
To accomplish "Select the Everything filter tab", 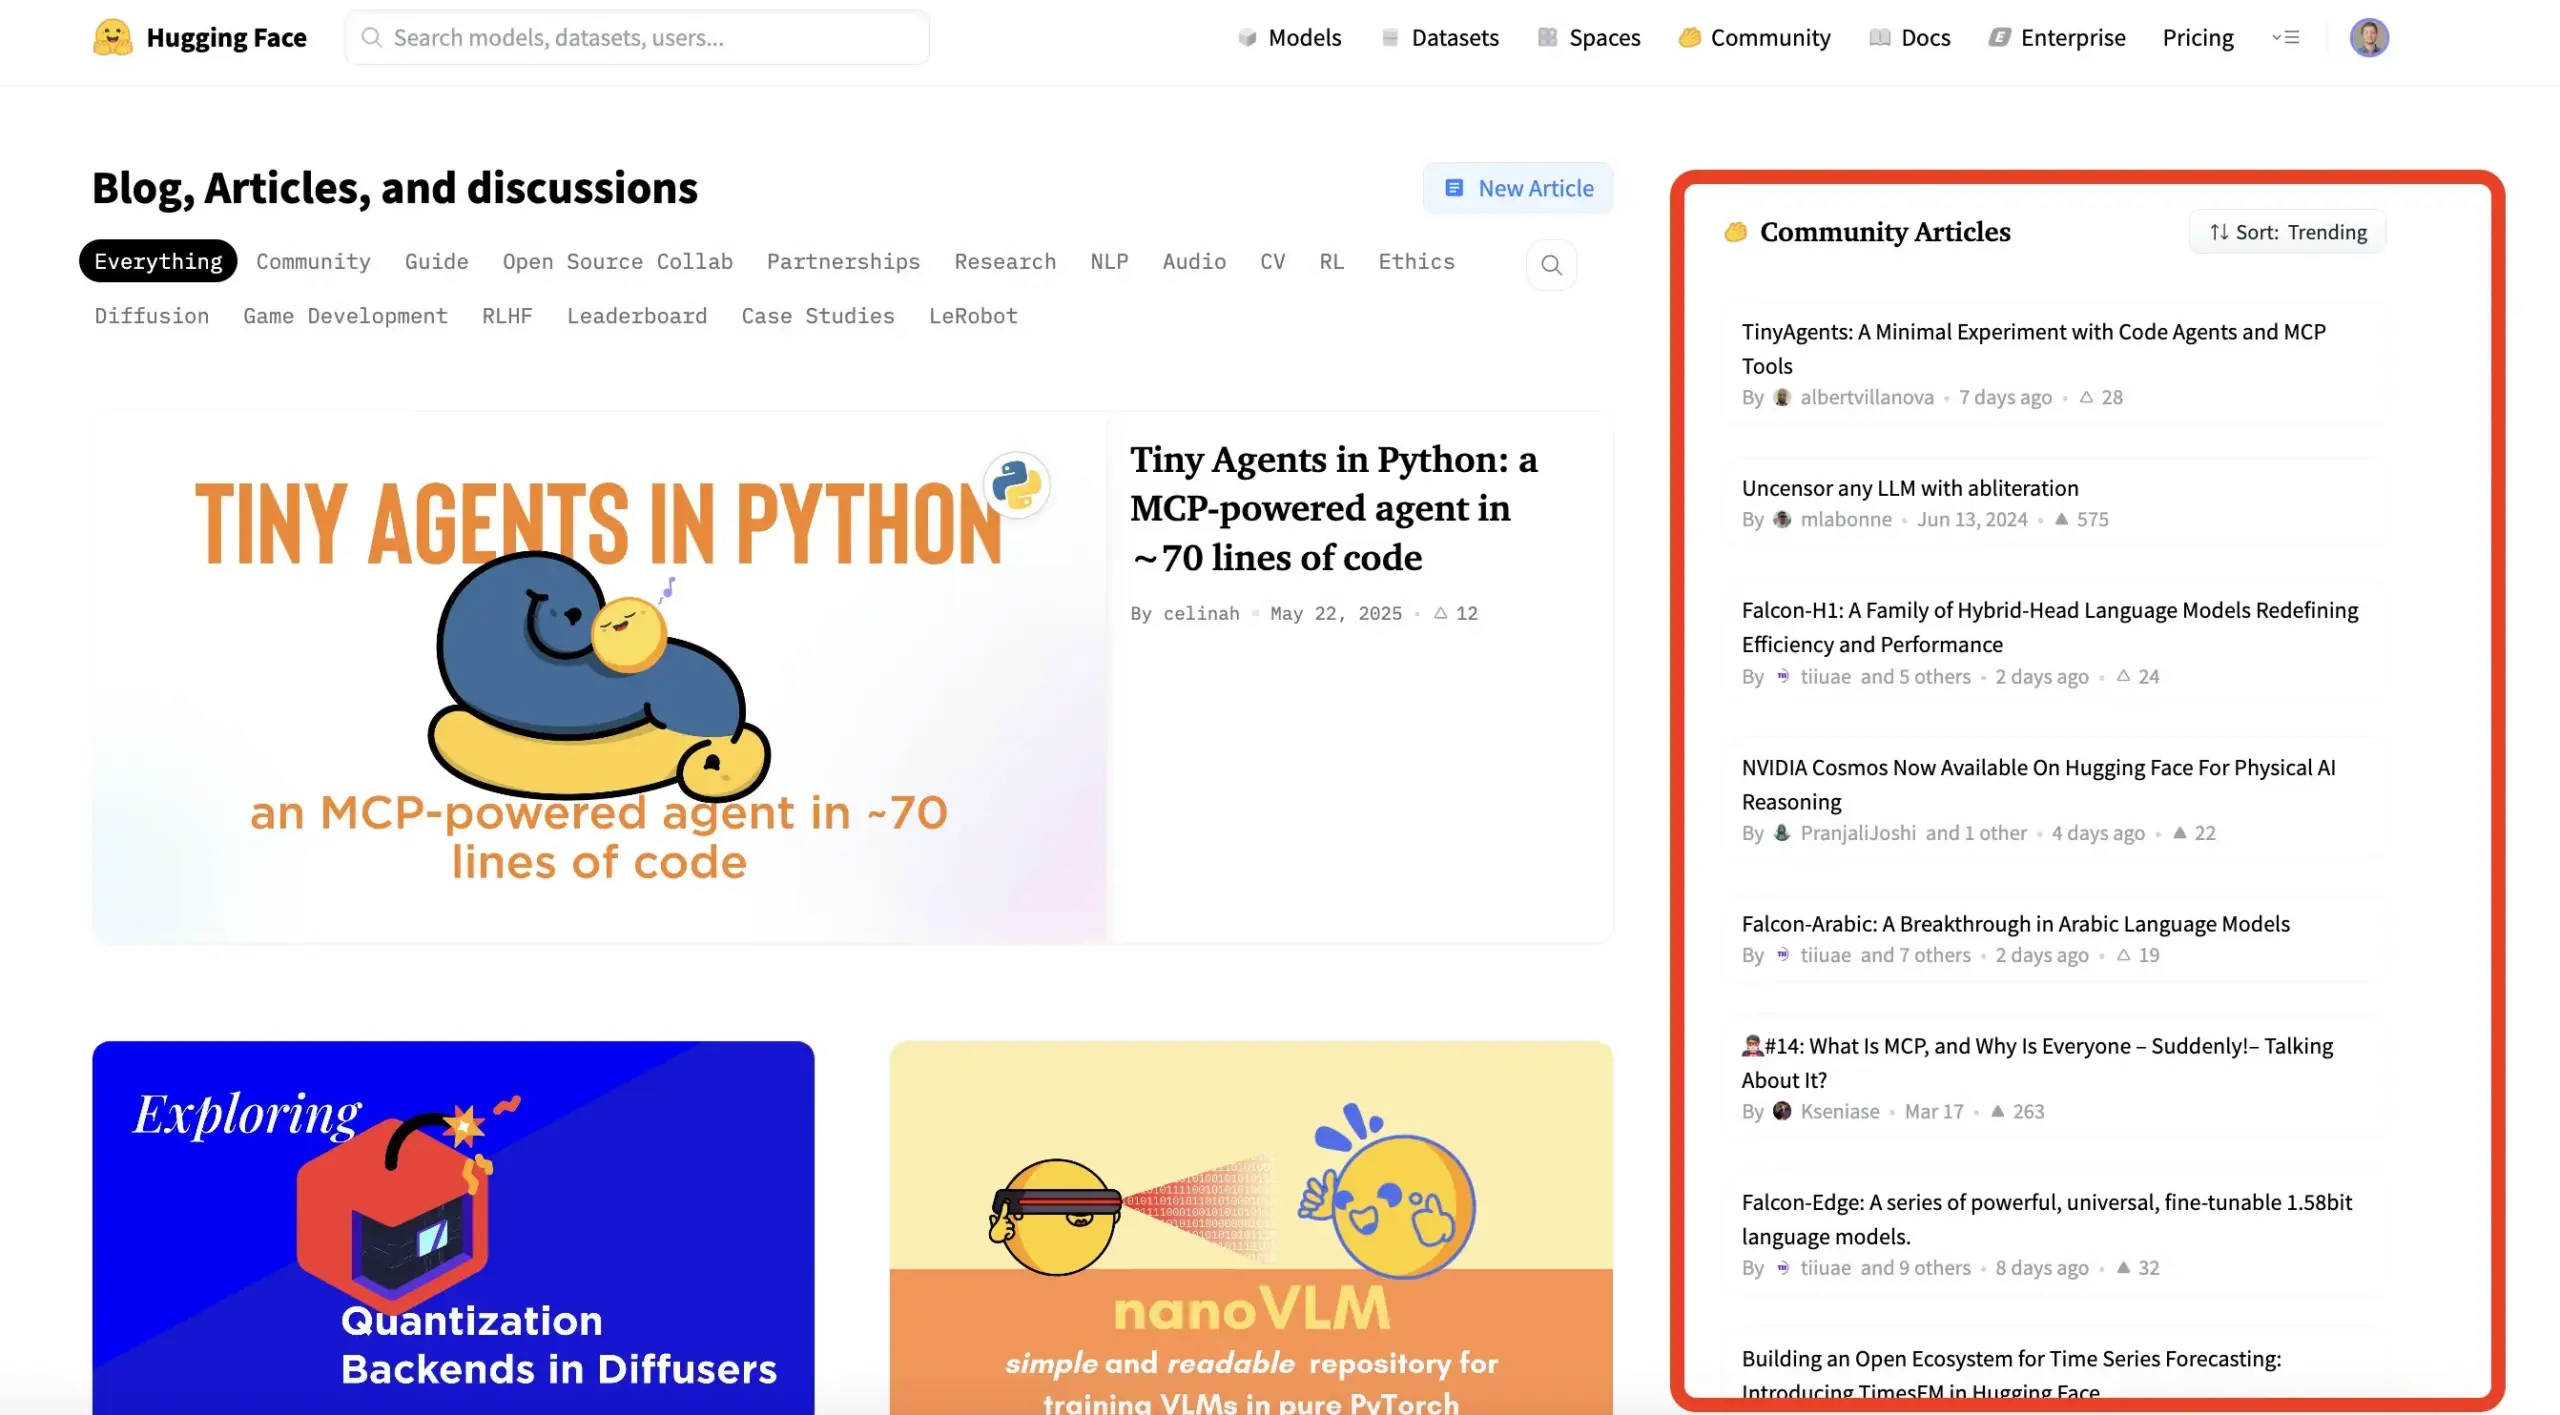I will tap(158, 262).
